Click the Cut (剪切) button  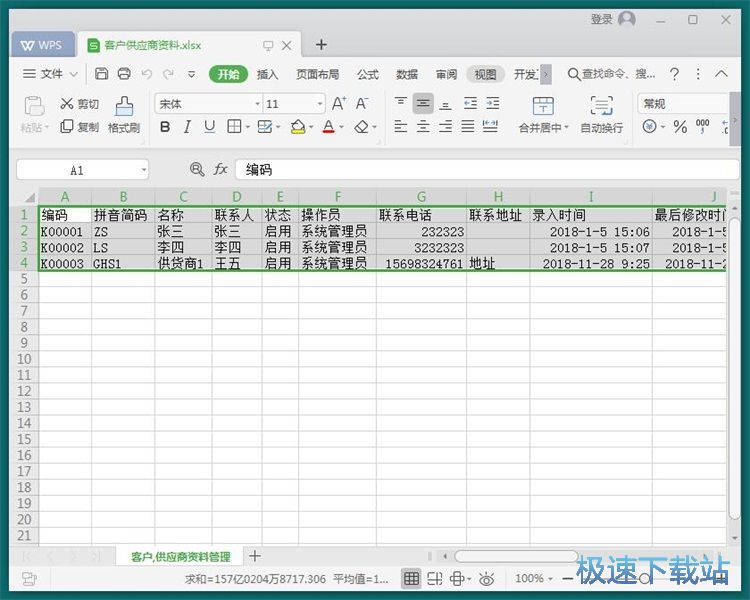(x=79, y=104)
